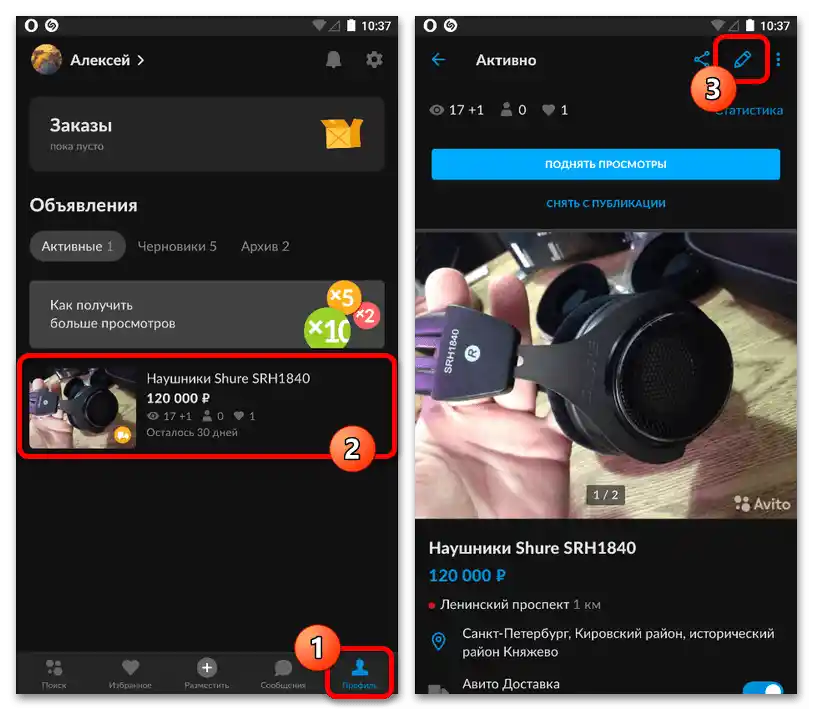Edit the listing with the pencil icon

coord(742,59)
